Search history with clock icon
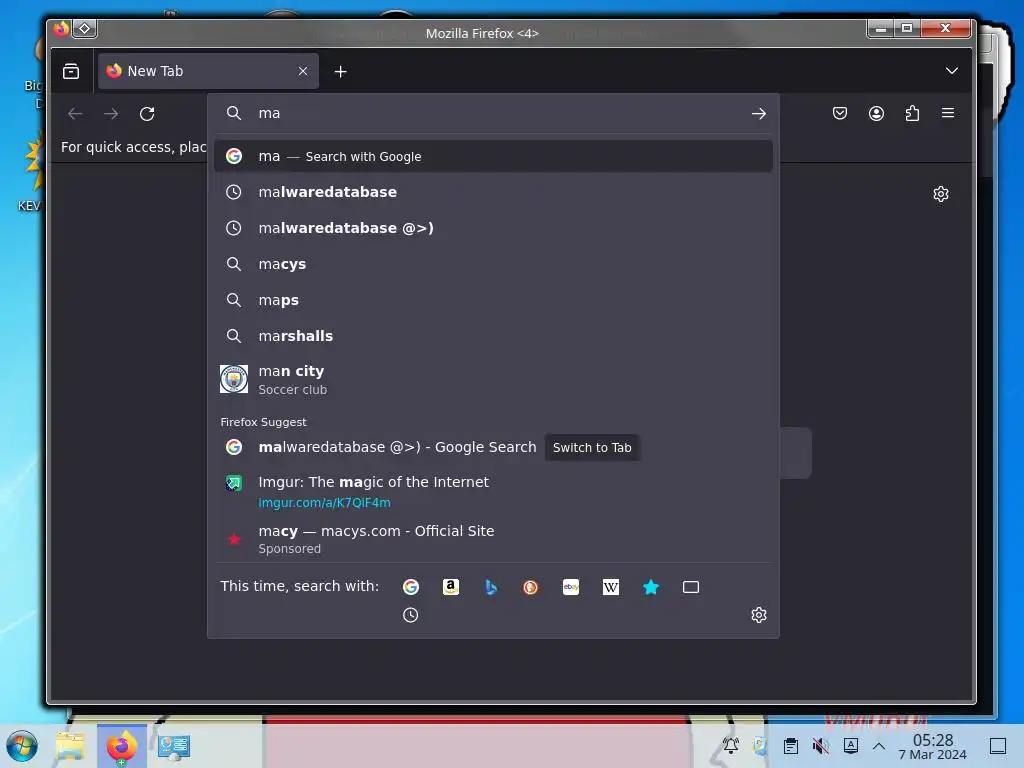Screen dimensions: 1024x768 410,615
